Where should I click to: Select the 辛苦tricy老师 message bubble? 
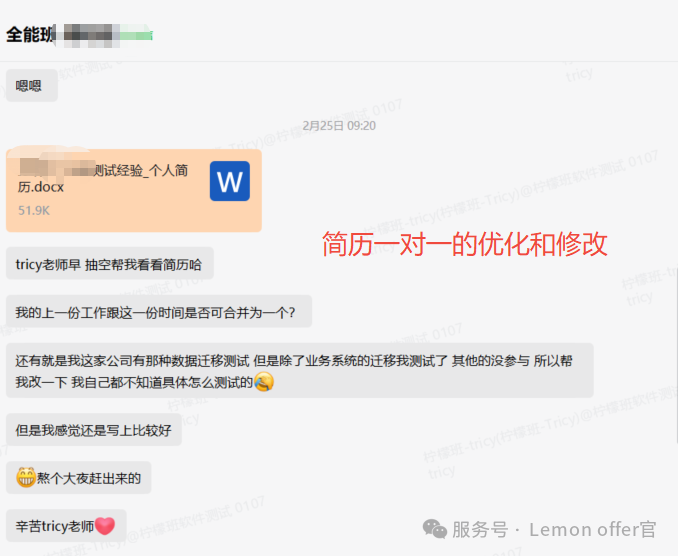[66, 526]
